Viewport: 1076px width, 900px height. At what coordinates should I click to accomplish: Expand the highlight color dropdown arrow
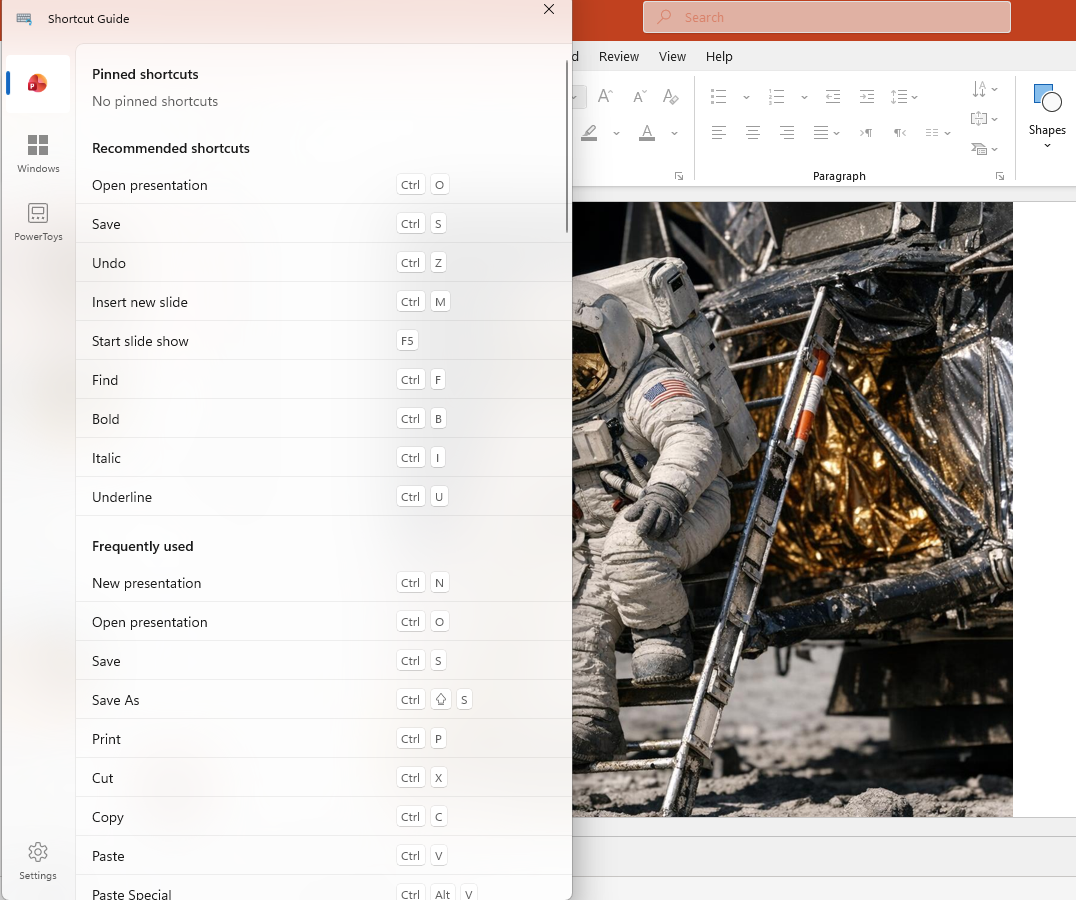(616, 133)
